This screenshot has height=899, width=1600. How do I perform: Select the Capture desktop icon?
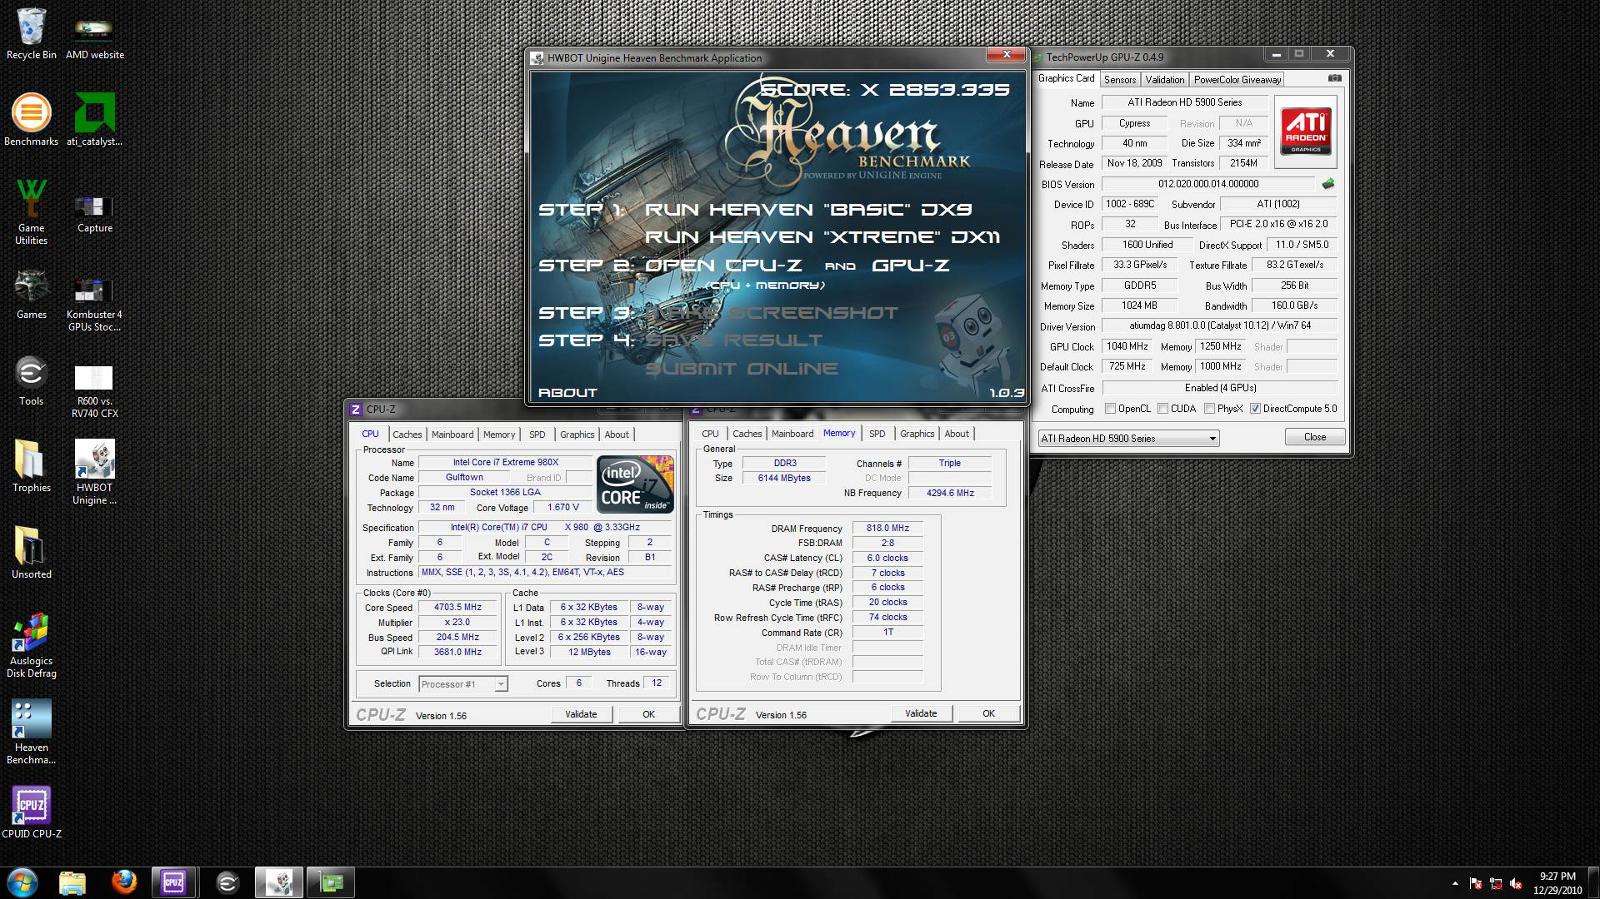95,211
